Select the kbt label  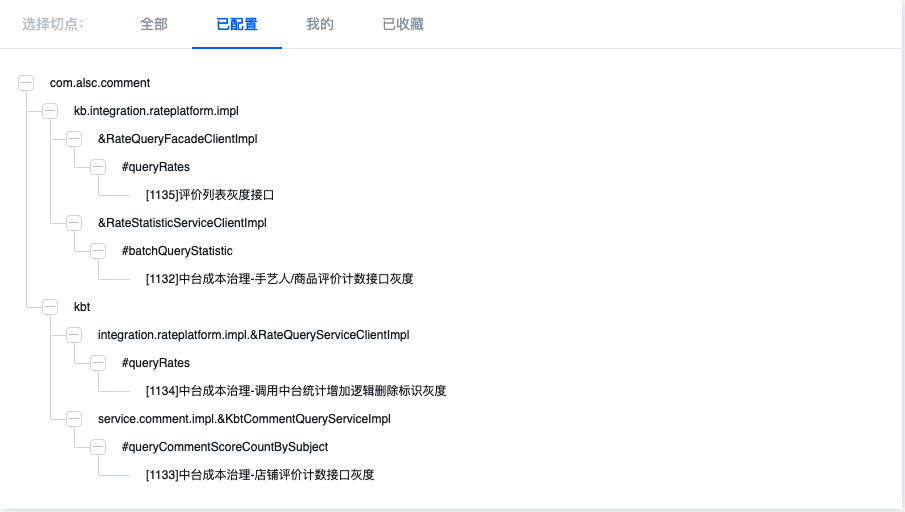(x=82, y=307)
